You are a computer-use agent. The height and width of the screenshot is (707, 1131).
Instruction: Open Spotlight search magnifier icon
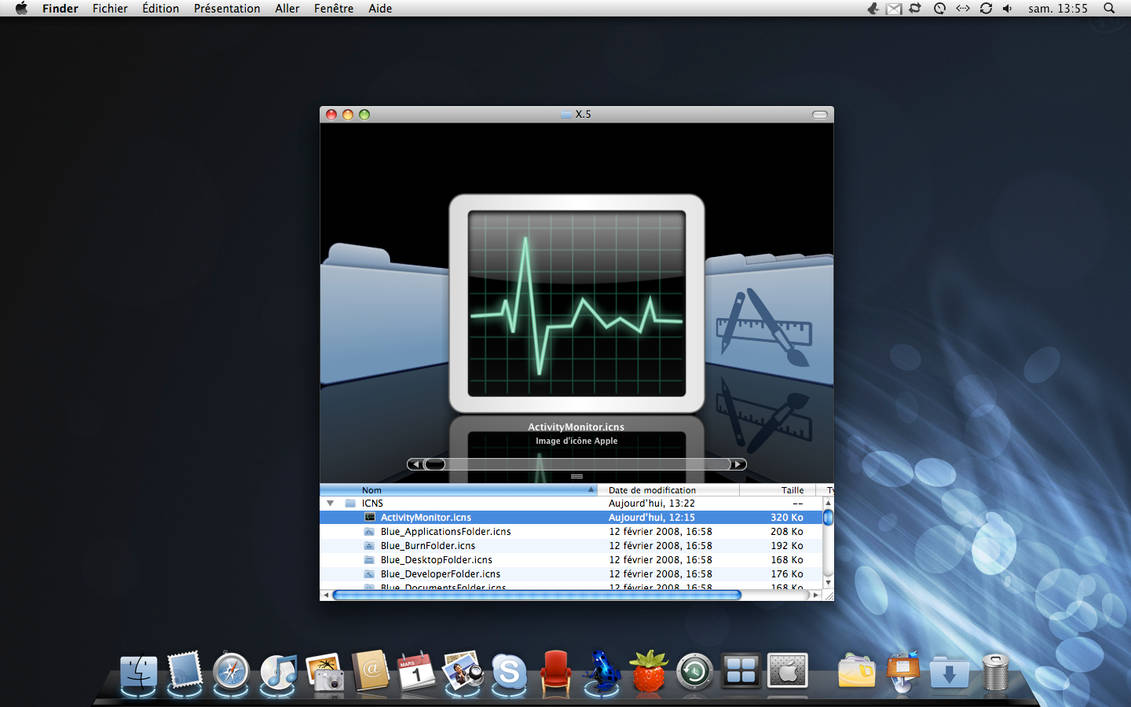coord(1109,9)
